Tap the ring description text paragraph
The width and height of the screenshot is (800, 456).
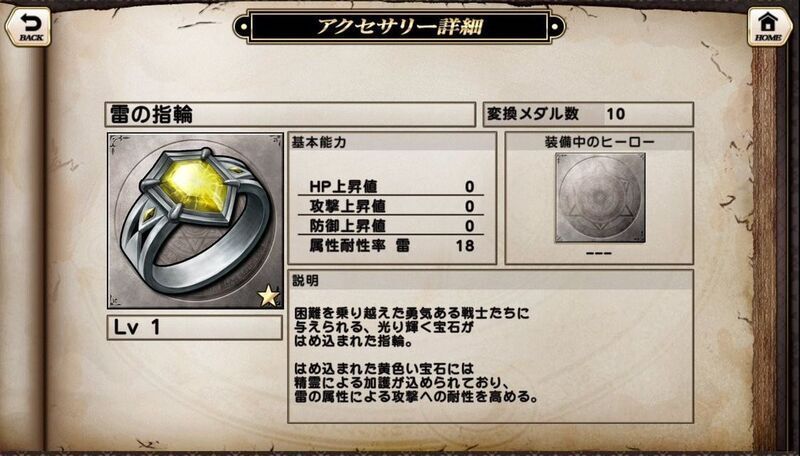pos(416,355)
